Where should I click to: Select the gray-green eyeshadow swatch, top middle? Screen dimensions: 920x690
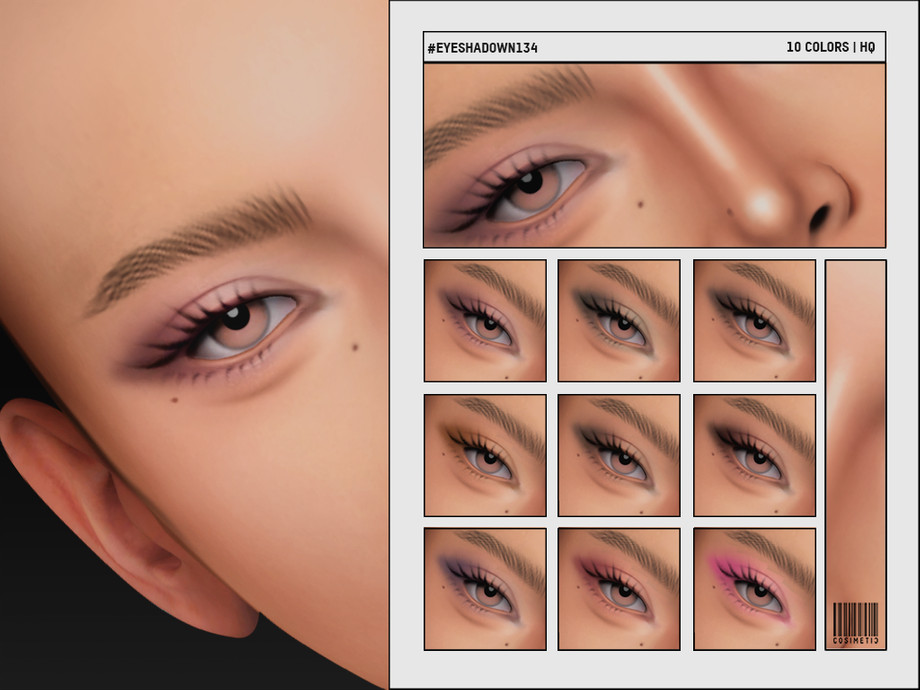click(x=619, y=320)
